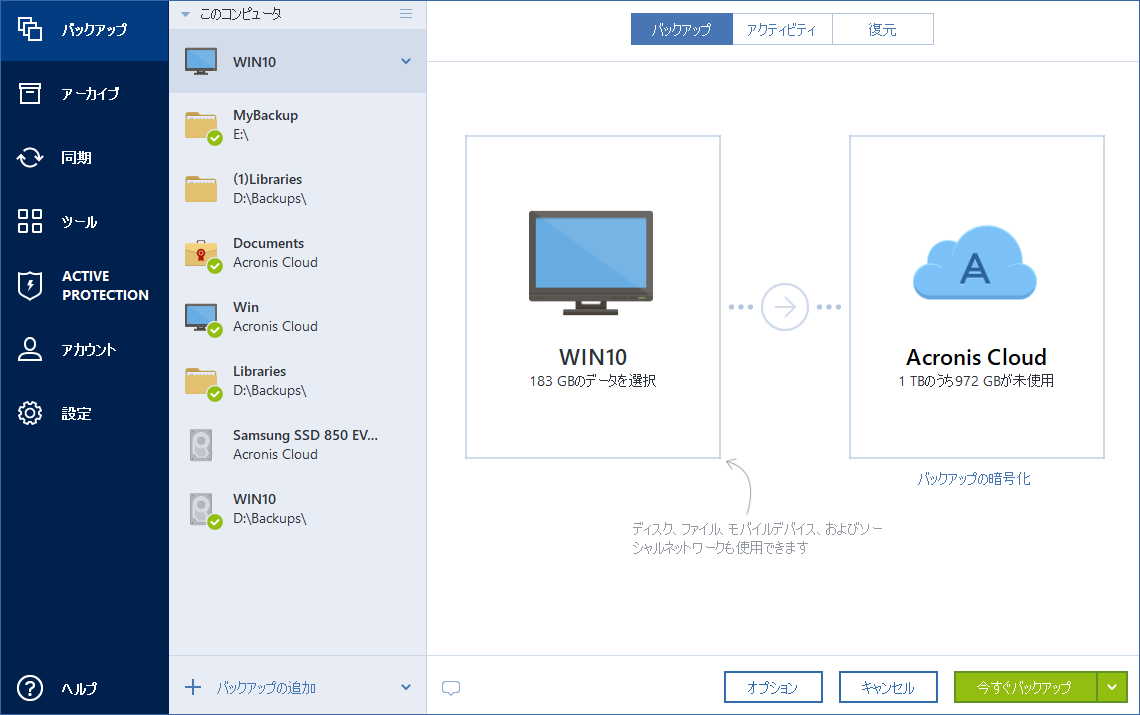Click the 183 GBのデータを選択 text
The height and width of the screenshot is (715, 1140).
tap(593, 380)
